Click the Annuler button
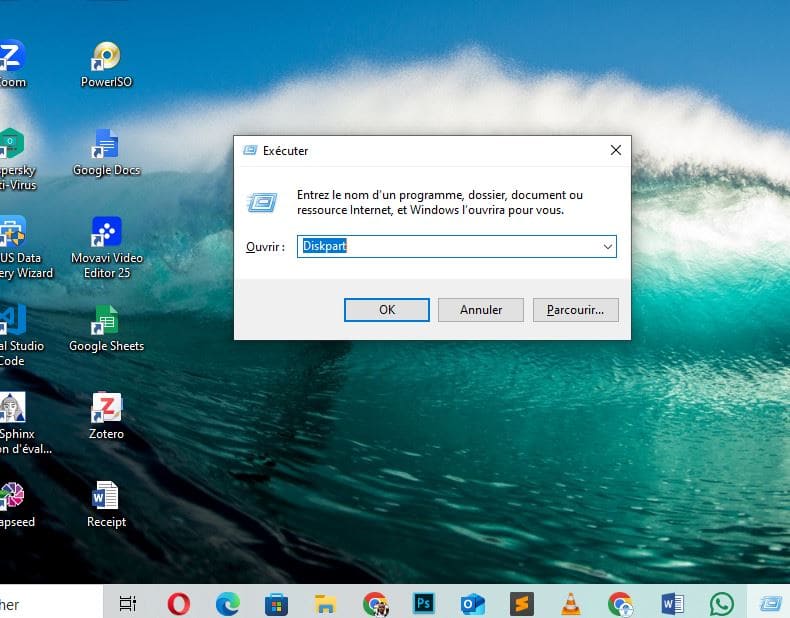Viewport: 790px width, 618px height. click(481, 310)
